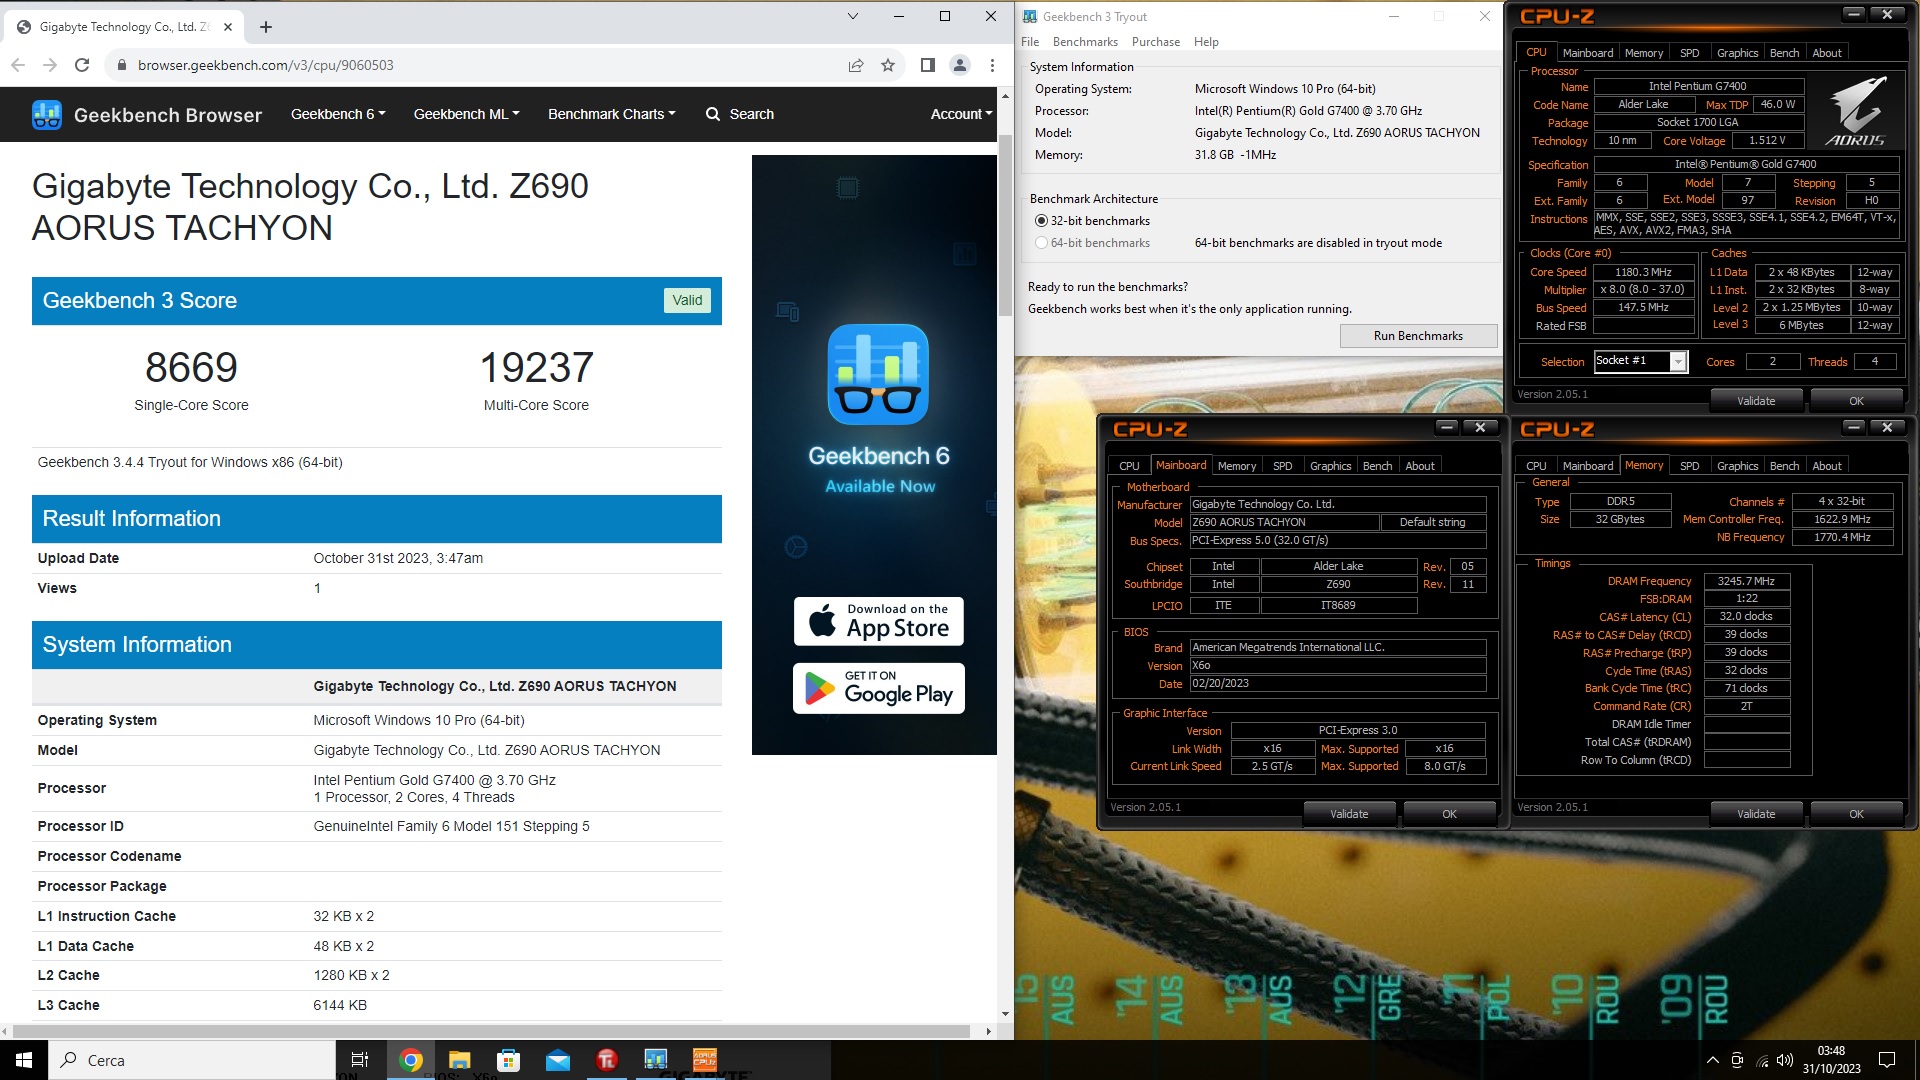Open Graphics tab in CPU-Z Mainboard window
The height and width of the screenshot is (1080, 1920).
click(1330, 466)
